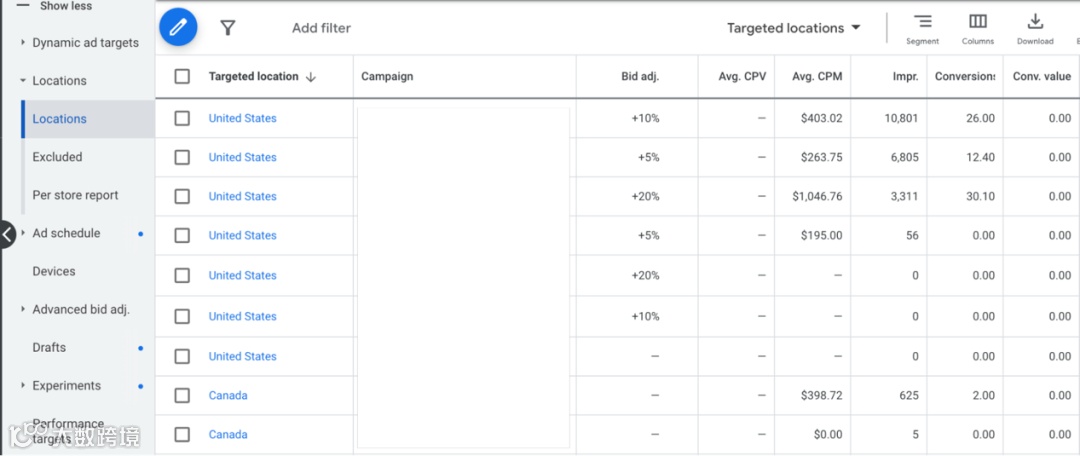Click the blue pencil edit button

point(178,27)
